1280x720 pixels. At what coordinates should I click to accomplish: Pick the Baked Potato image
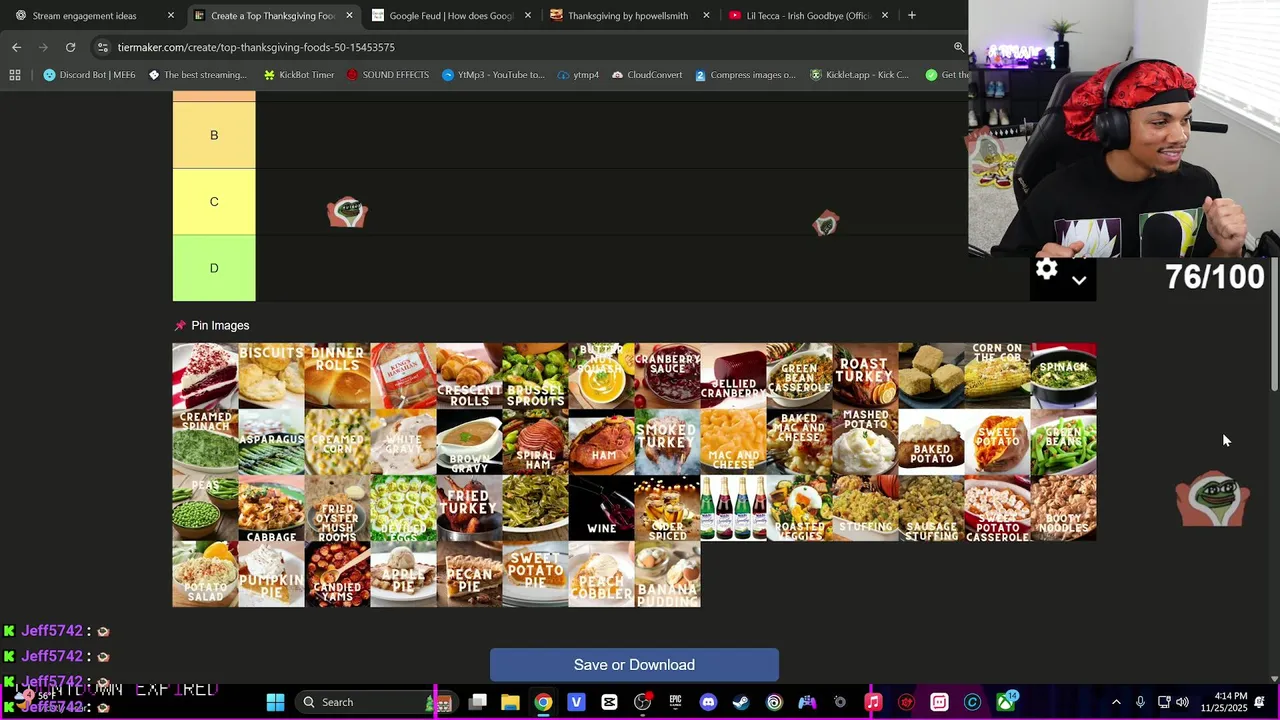point(931,442)
